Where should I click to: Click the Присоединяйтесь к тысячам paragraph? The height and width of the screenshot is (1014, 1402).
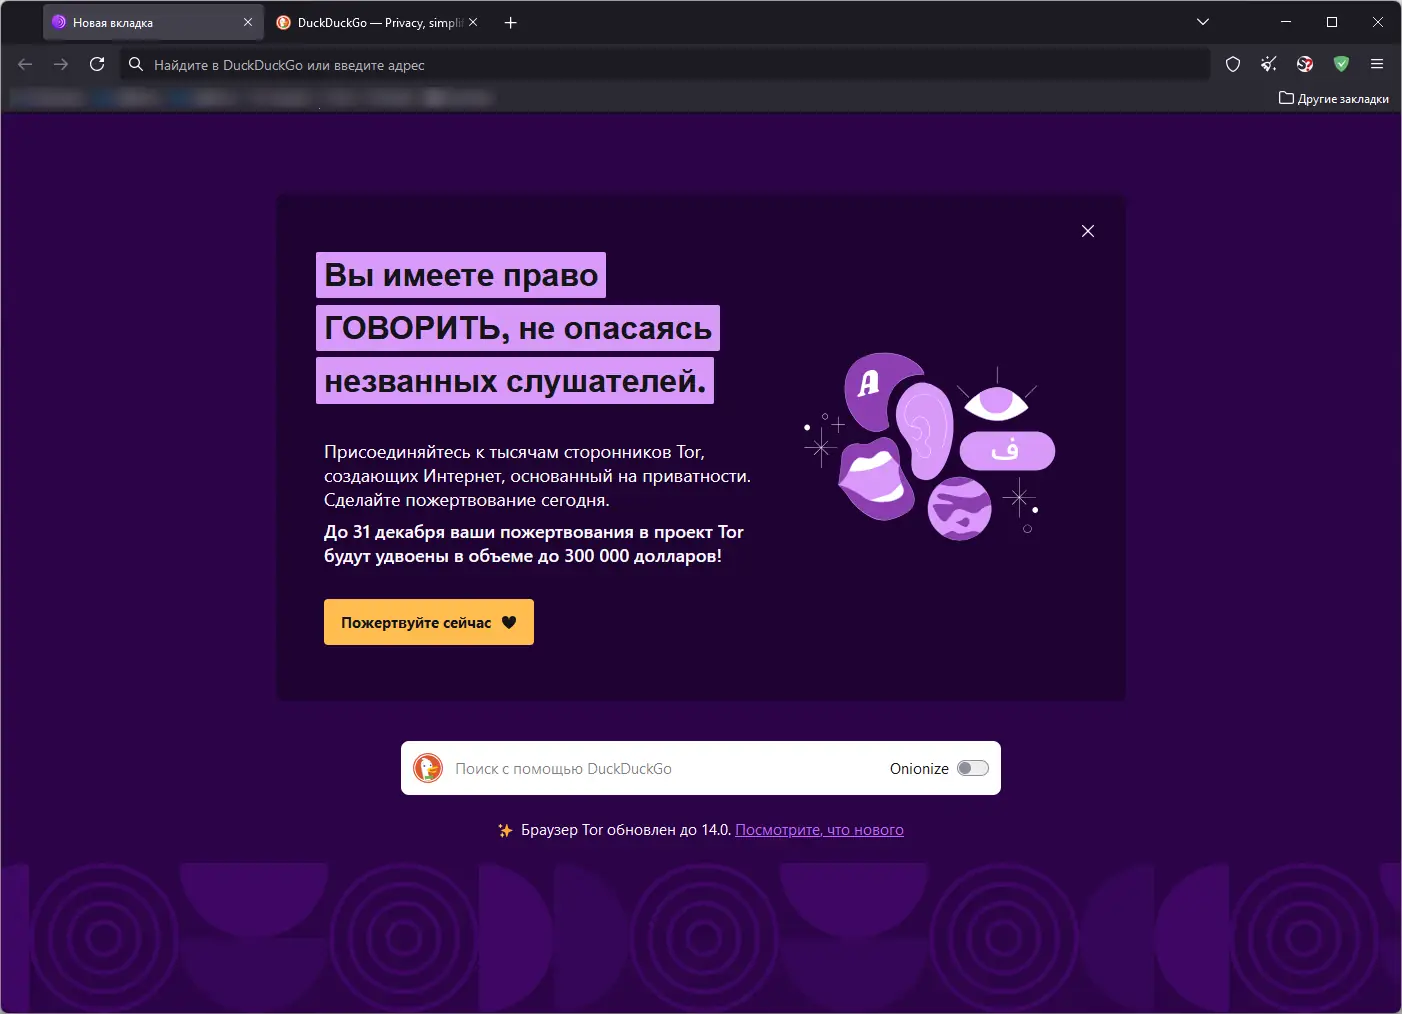tap(537, 476)
